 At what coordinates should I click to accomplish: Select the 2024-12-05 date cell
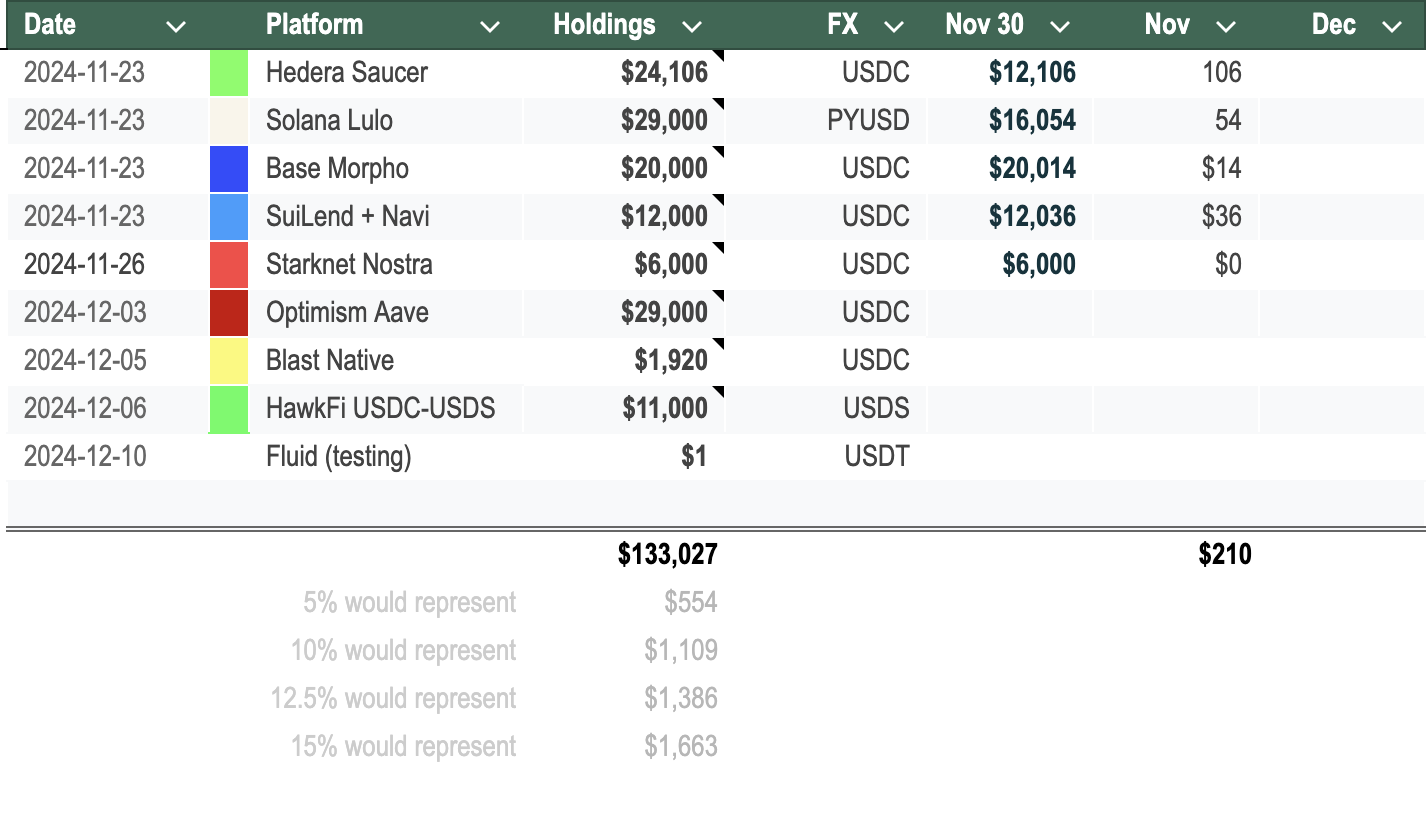pyautogui.click(x=108, y=360)
